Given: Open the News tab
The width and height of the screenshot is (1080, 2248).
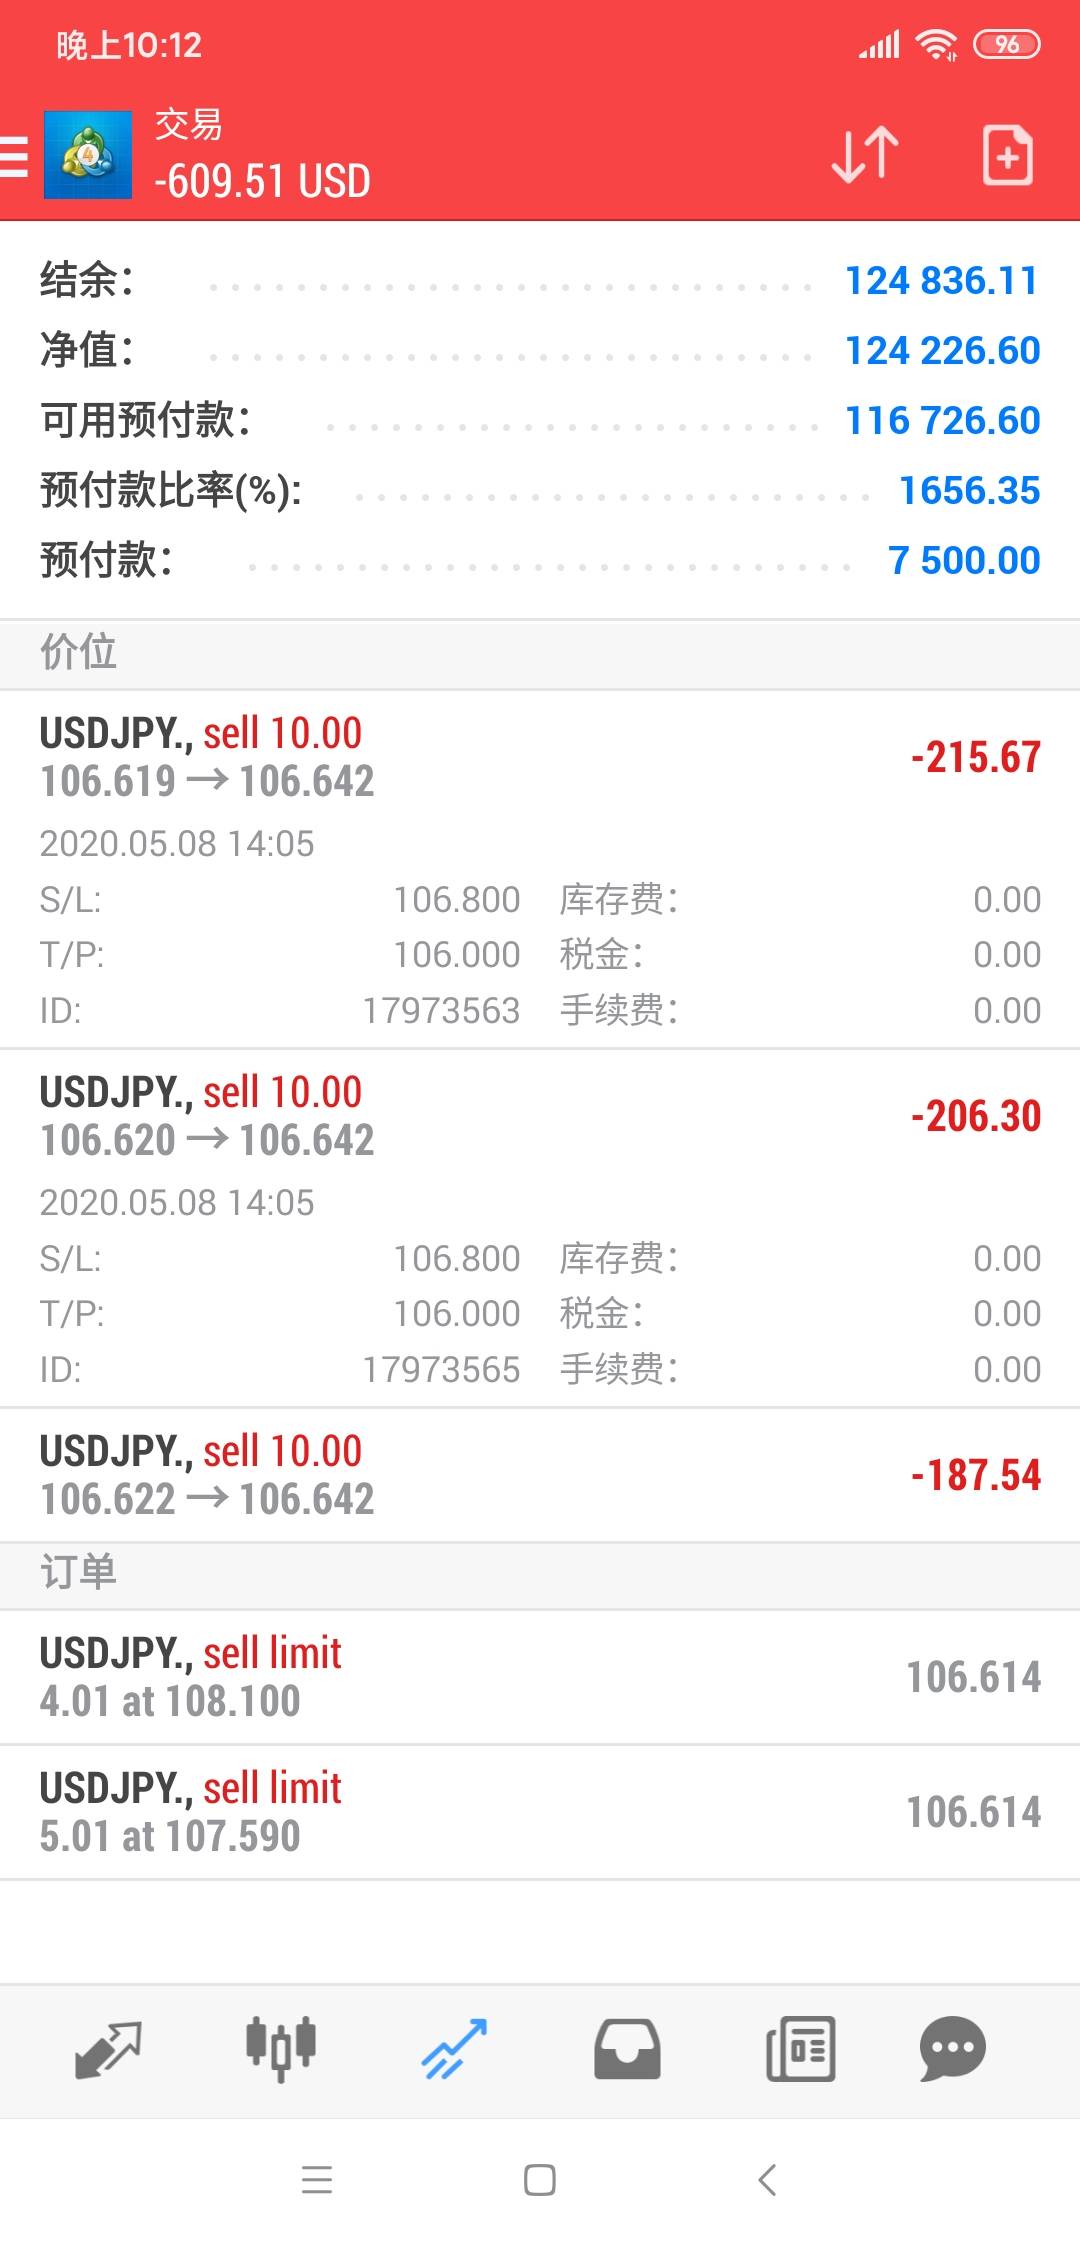Looking at the screenshot, I should [x=800, y=2050].
